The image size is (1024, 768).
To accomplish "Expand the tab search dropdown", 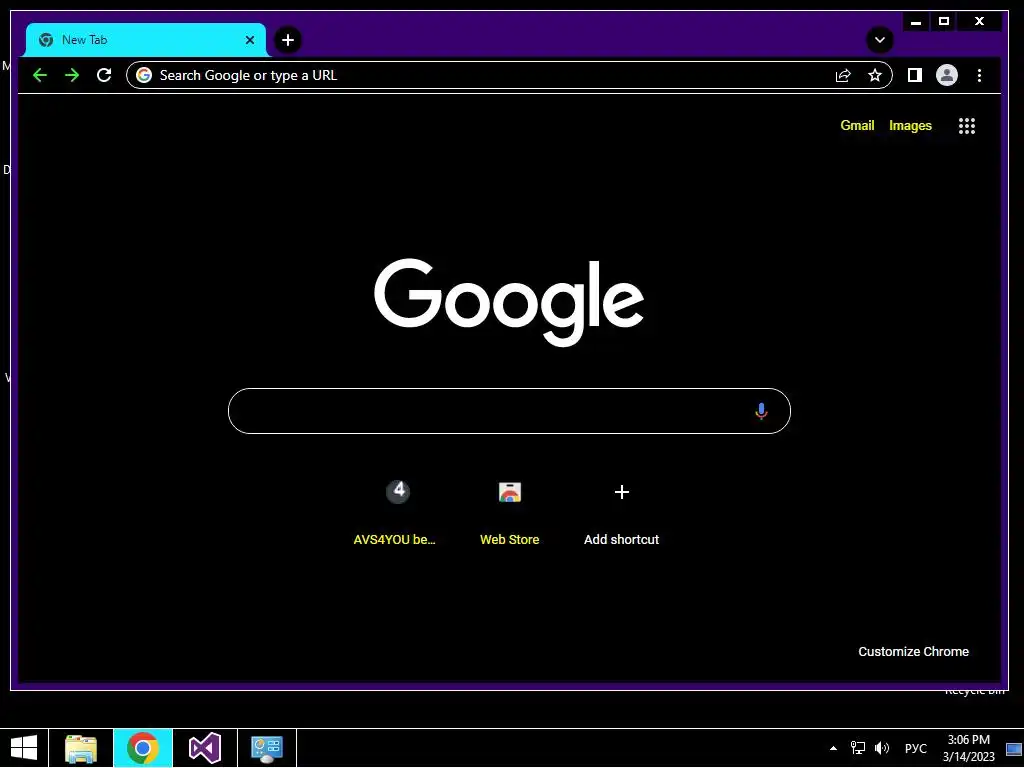I will coord(880,40).
